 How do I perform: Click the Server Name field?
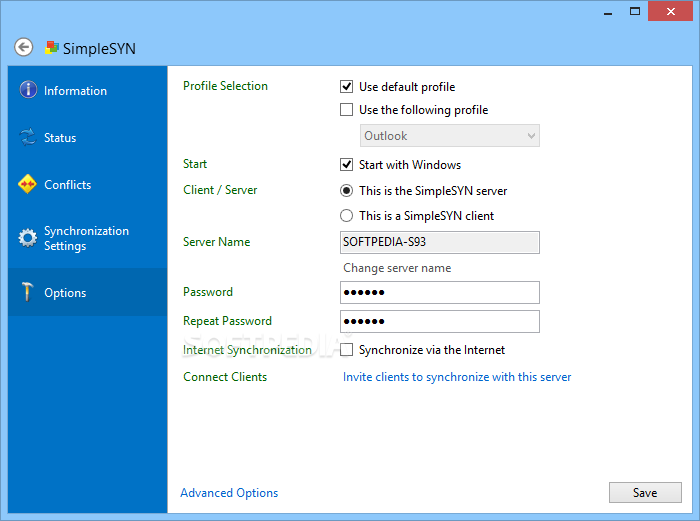(440, 242)
